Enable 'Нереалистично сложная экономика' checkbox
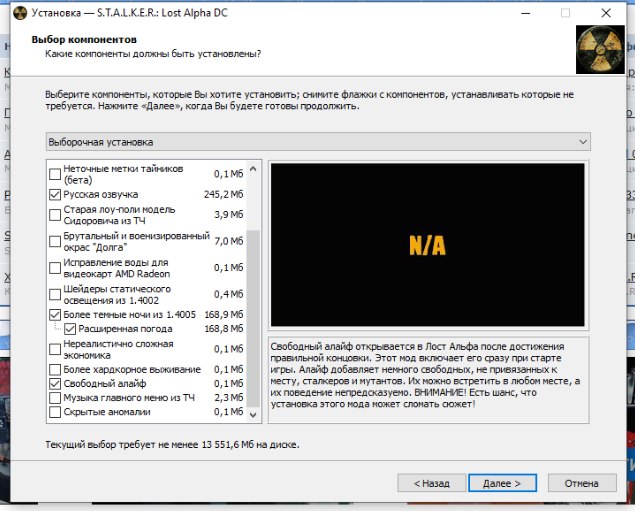635x511 pixels. (55, 349)
